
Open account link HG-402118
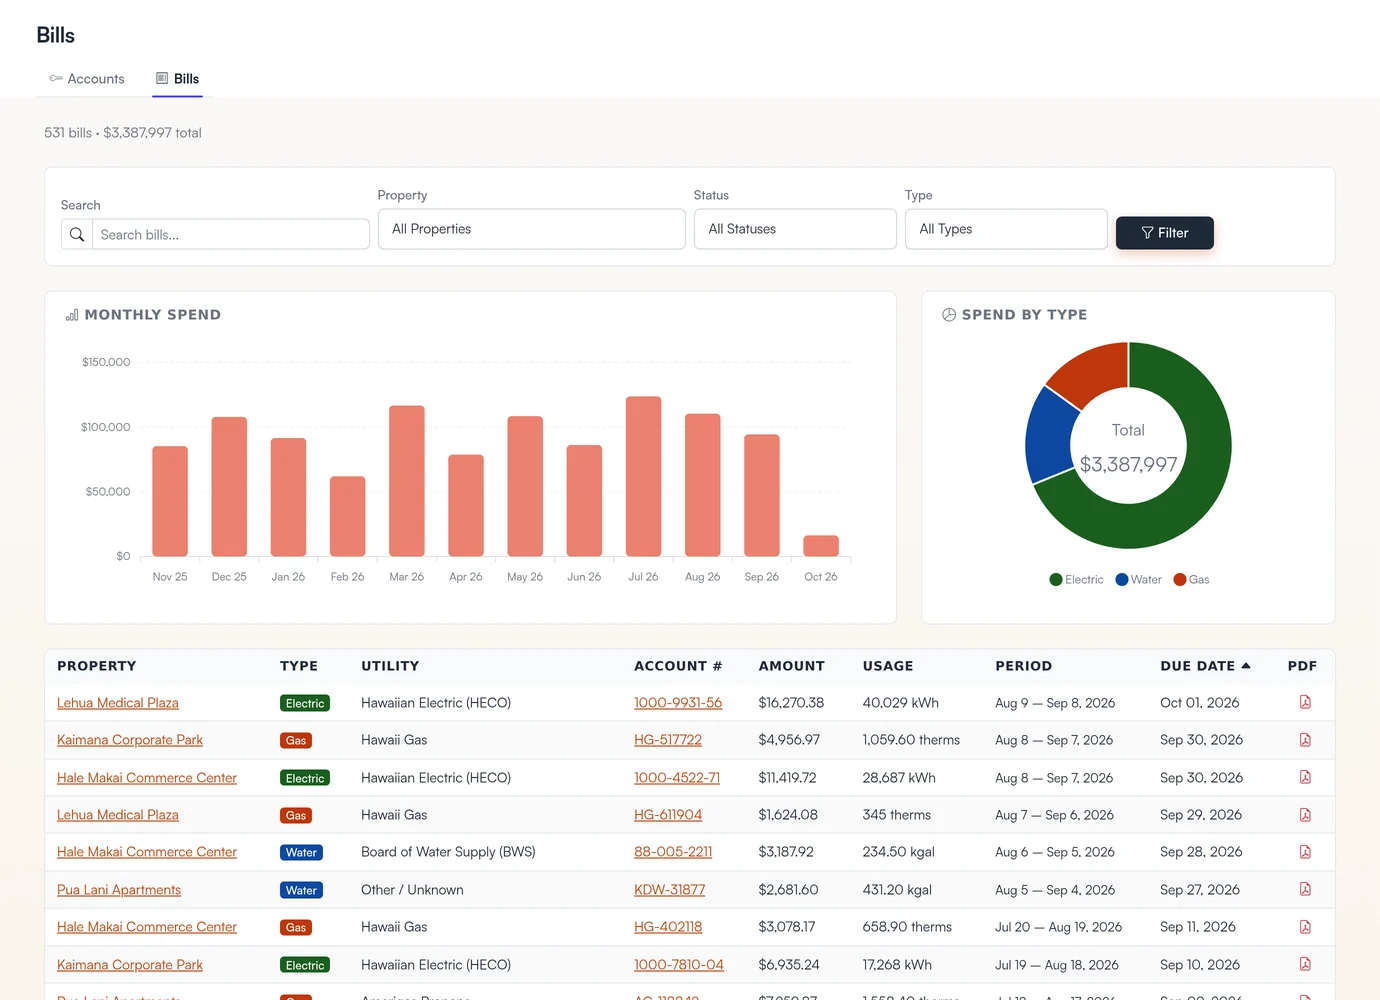click(668, 927)
